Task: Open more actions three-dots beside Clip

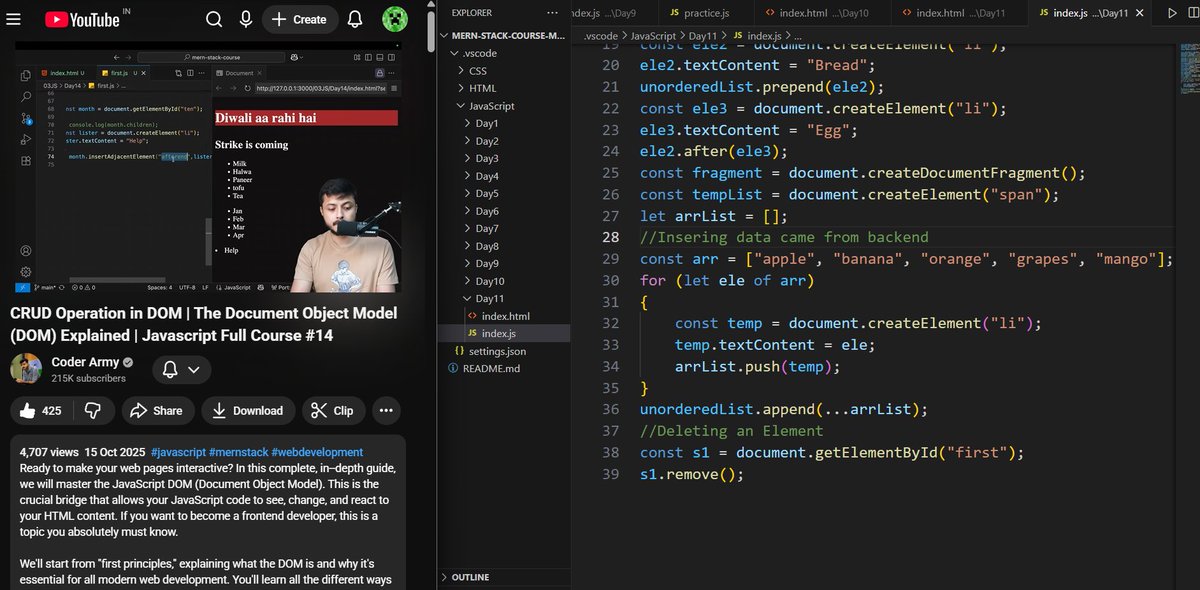Action: tap(387, 410)
